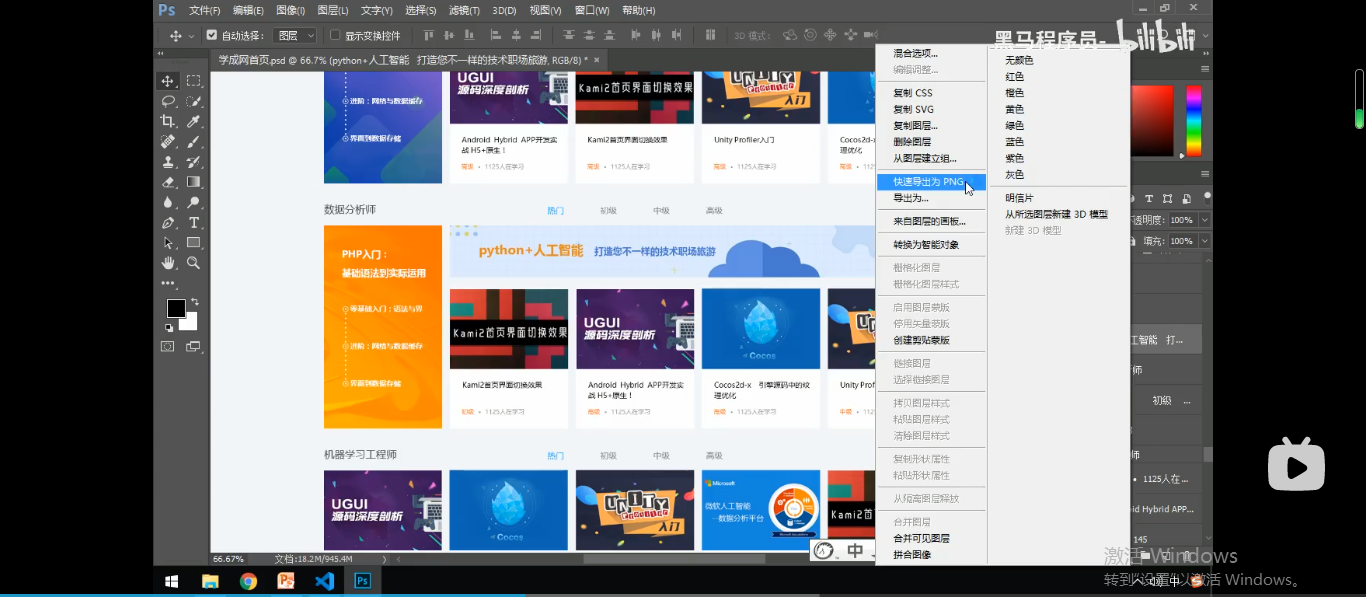Enable the 显示变换控件 checkbox

[335, 35]
